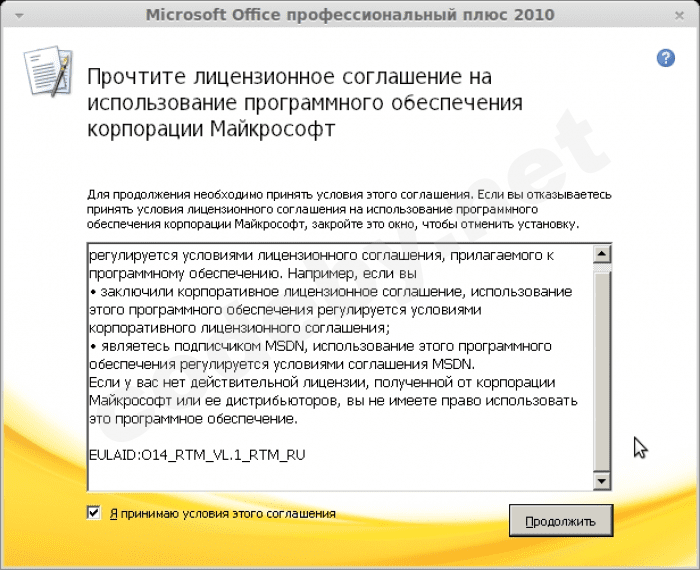The image size is (700, 570).
Task: Click 'обеспечения регулируется условиями соглашения MSDN.' line
Action: [282, 365]
